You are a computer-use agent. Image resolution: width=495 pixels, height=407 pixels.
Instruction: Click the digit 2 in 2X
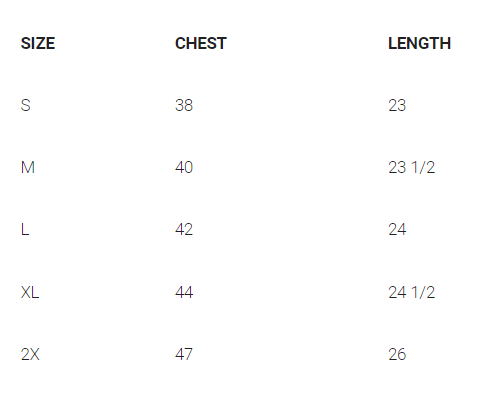point(25,354)
